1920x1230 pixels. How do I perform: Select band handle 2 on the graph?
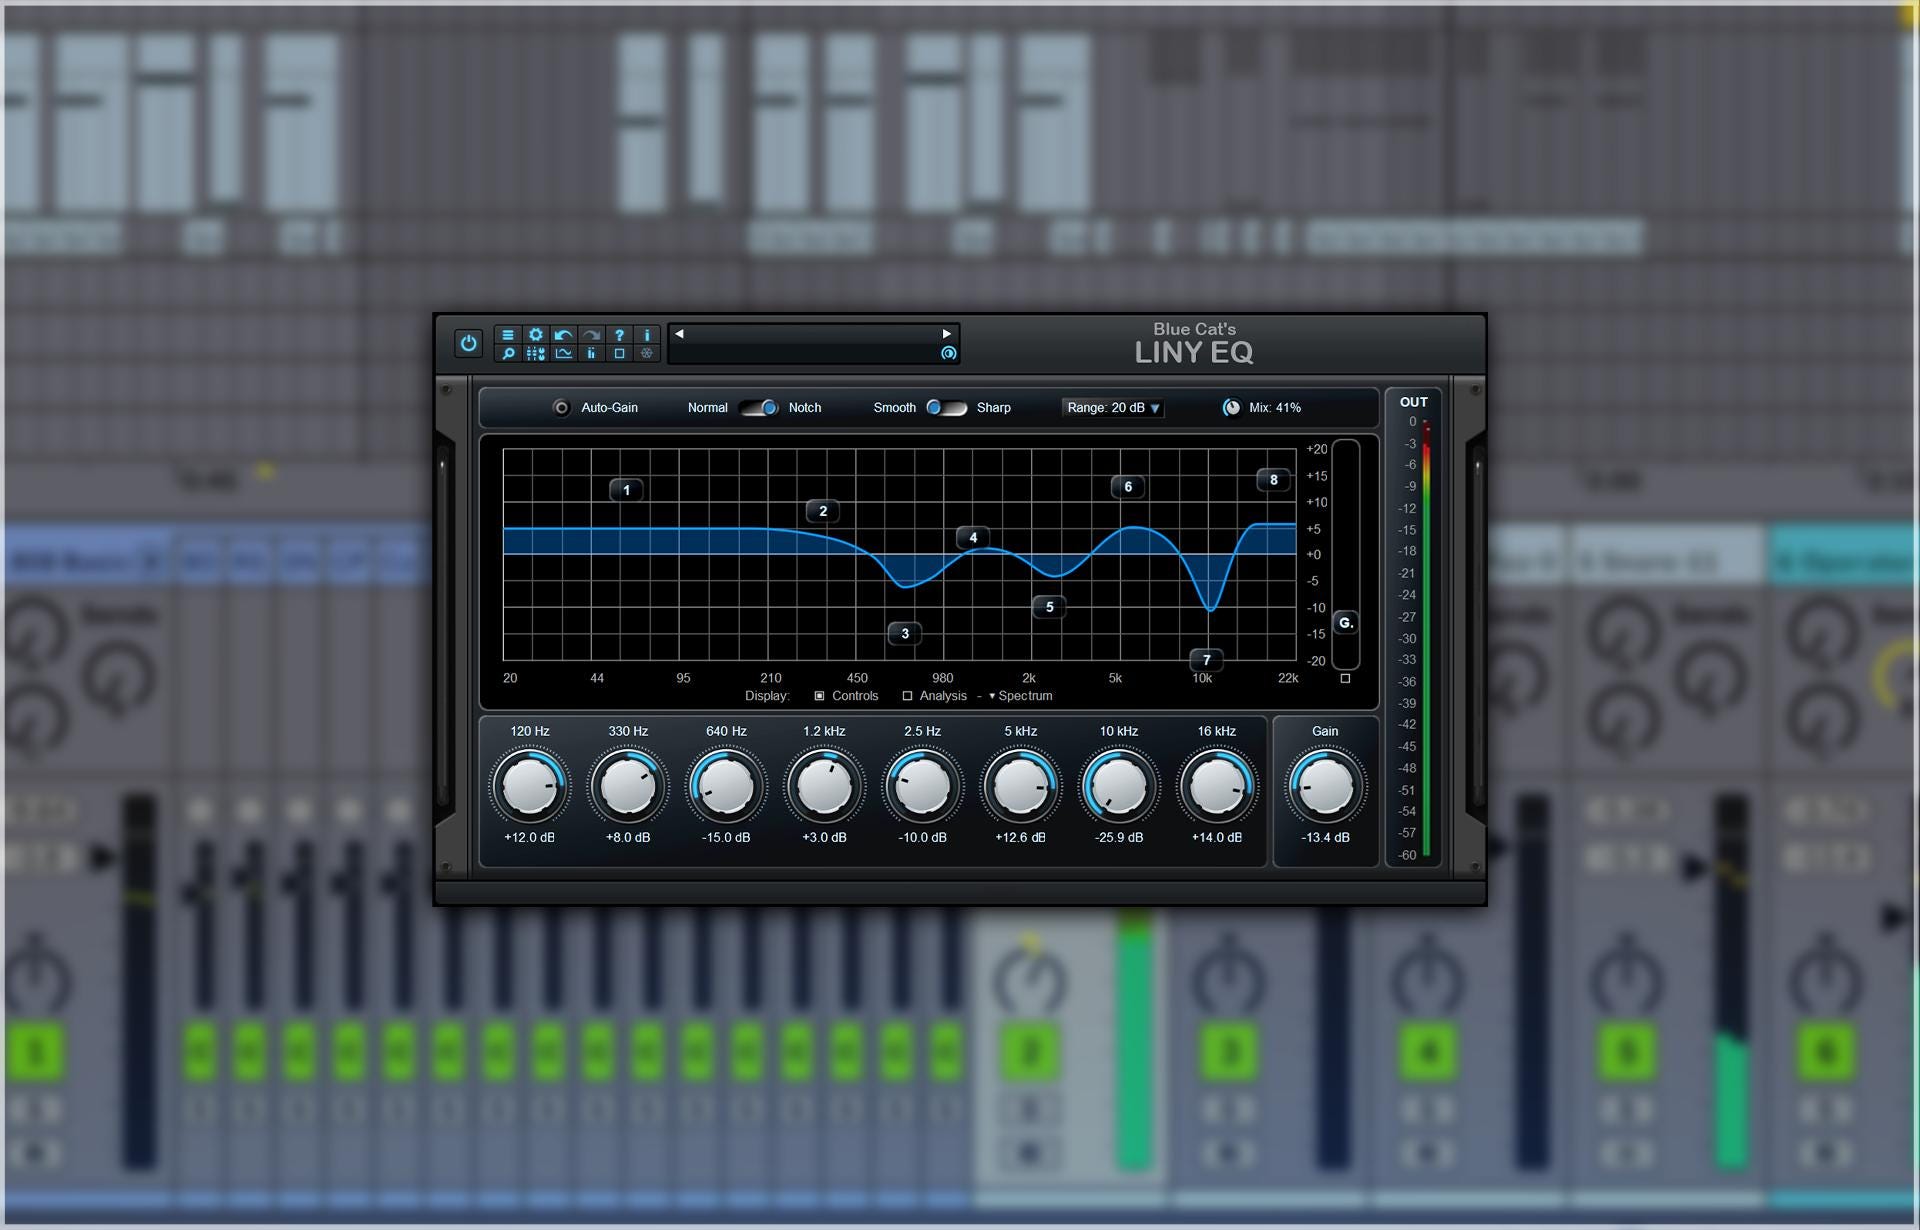click(823, 511)
